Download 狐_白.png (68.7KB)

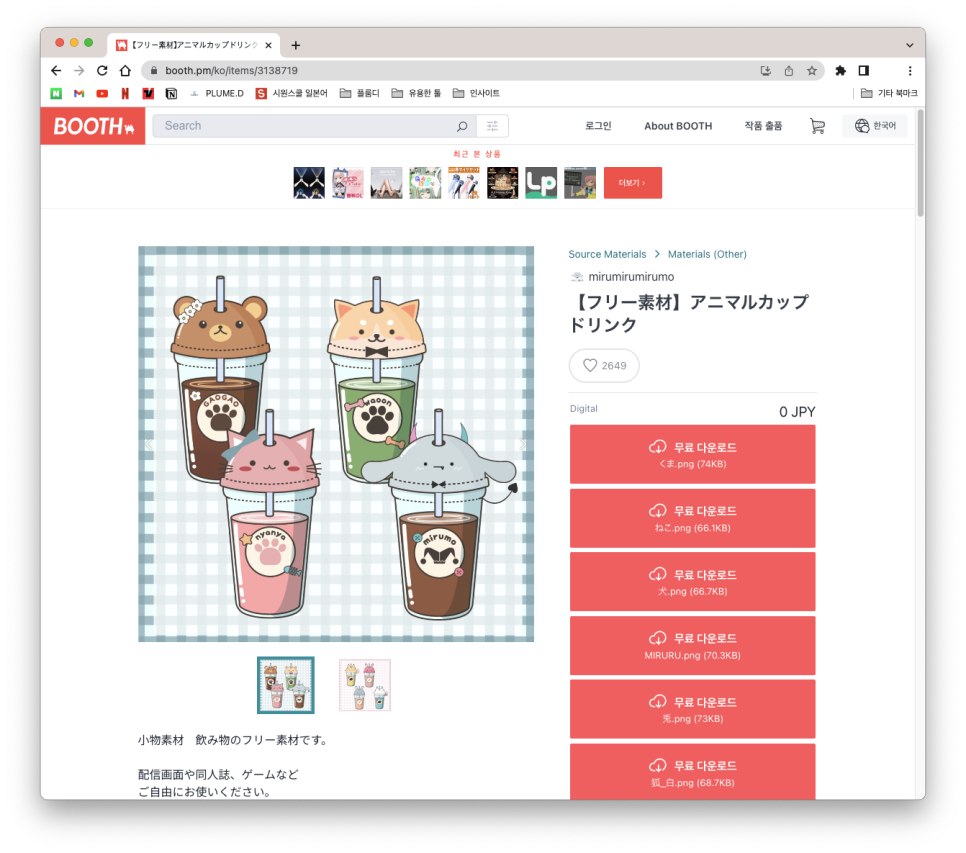coord(692,772)
